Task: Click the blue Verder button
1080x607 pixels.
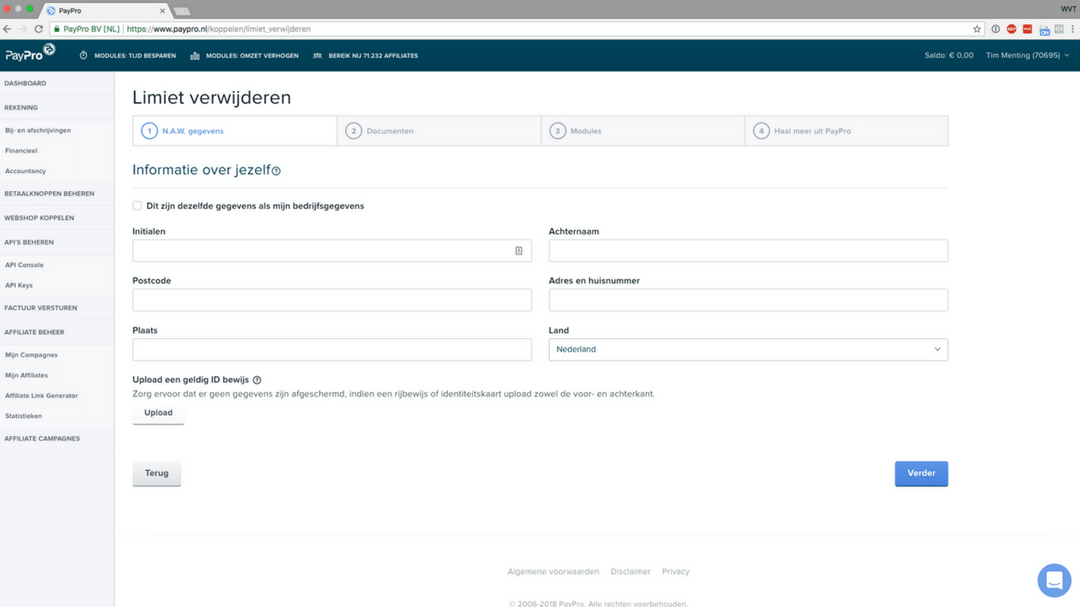Action: coord(921,473)
